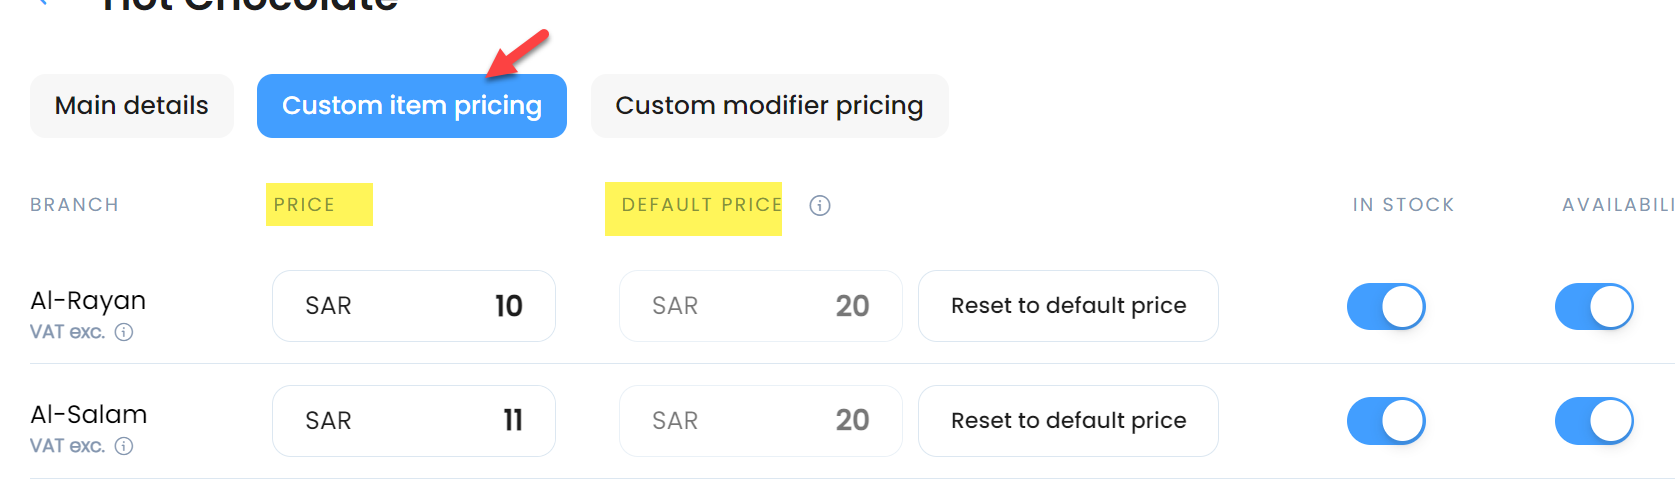Click the DEFAULT PRICE column header
Image resolution: width=1675 pixels, height=492 pixels.
click(702, 205)
